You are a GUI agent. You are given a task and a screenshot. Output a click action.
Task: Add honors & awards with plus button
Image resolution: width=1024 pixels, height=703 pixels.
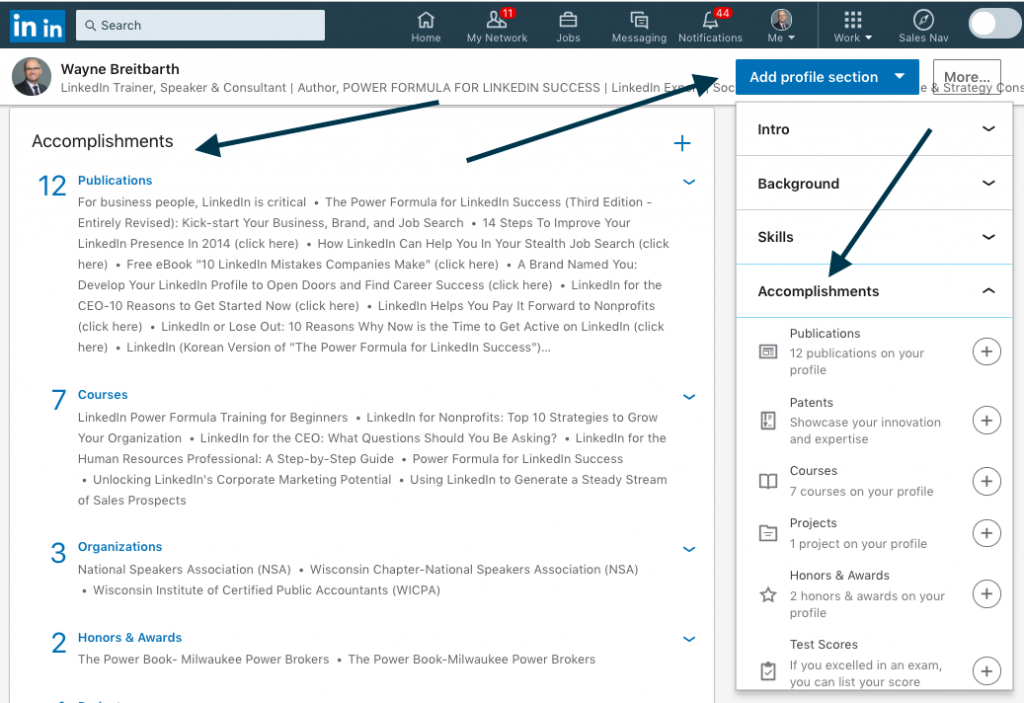click(986, 594)
